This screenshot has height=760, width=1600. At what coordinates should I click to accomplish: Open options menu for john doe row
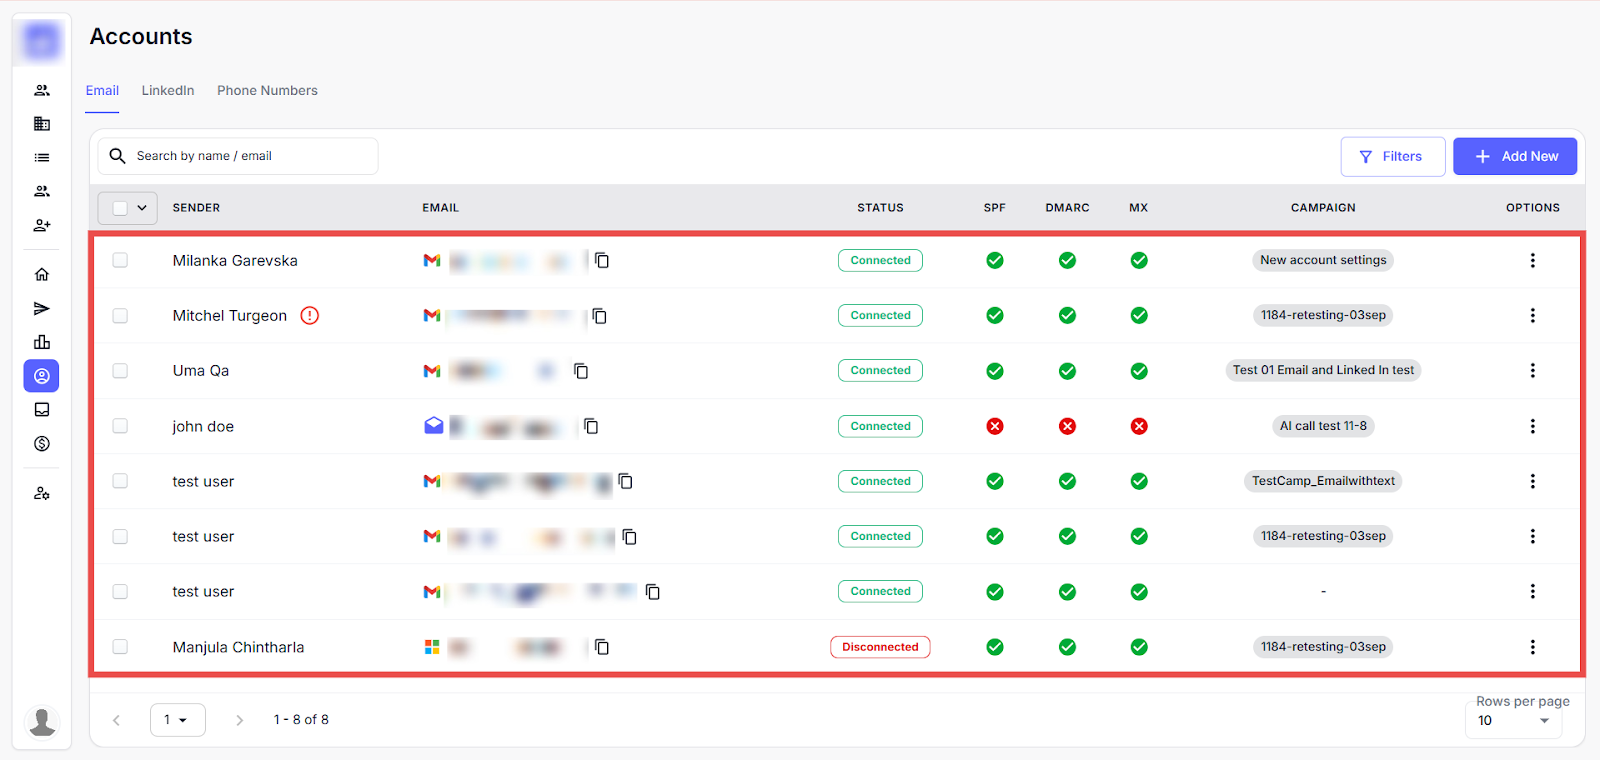pyautogui.click(x=1532, y=426)
